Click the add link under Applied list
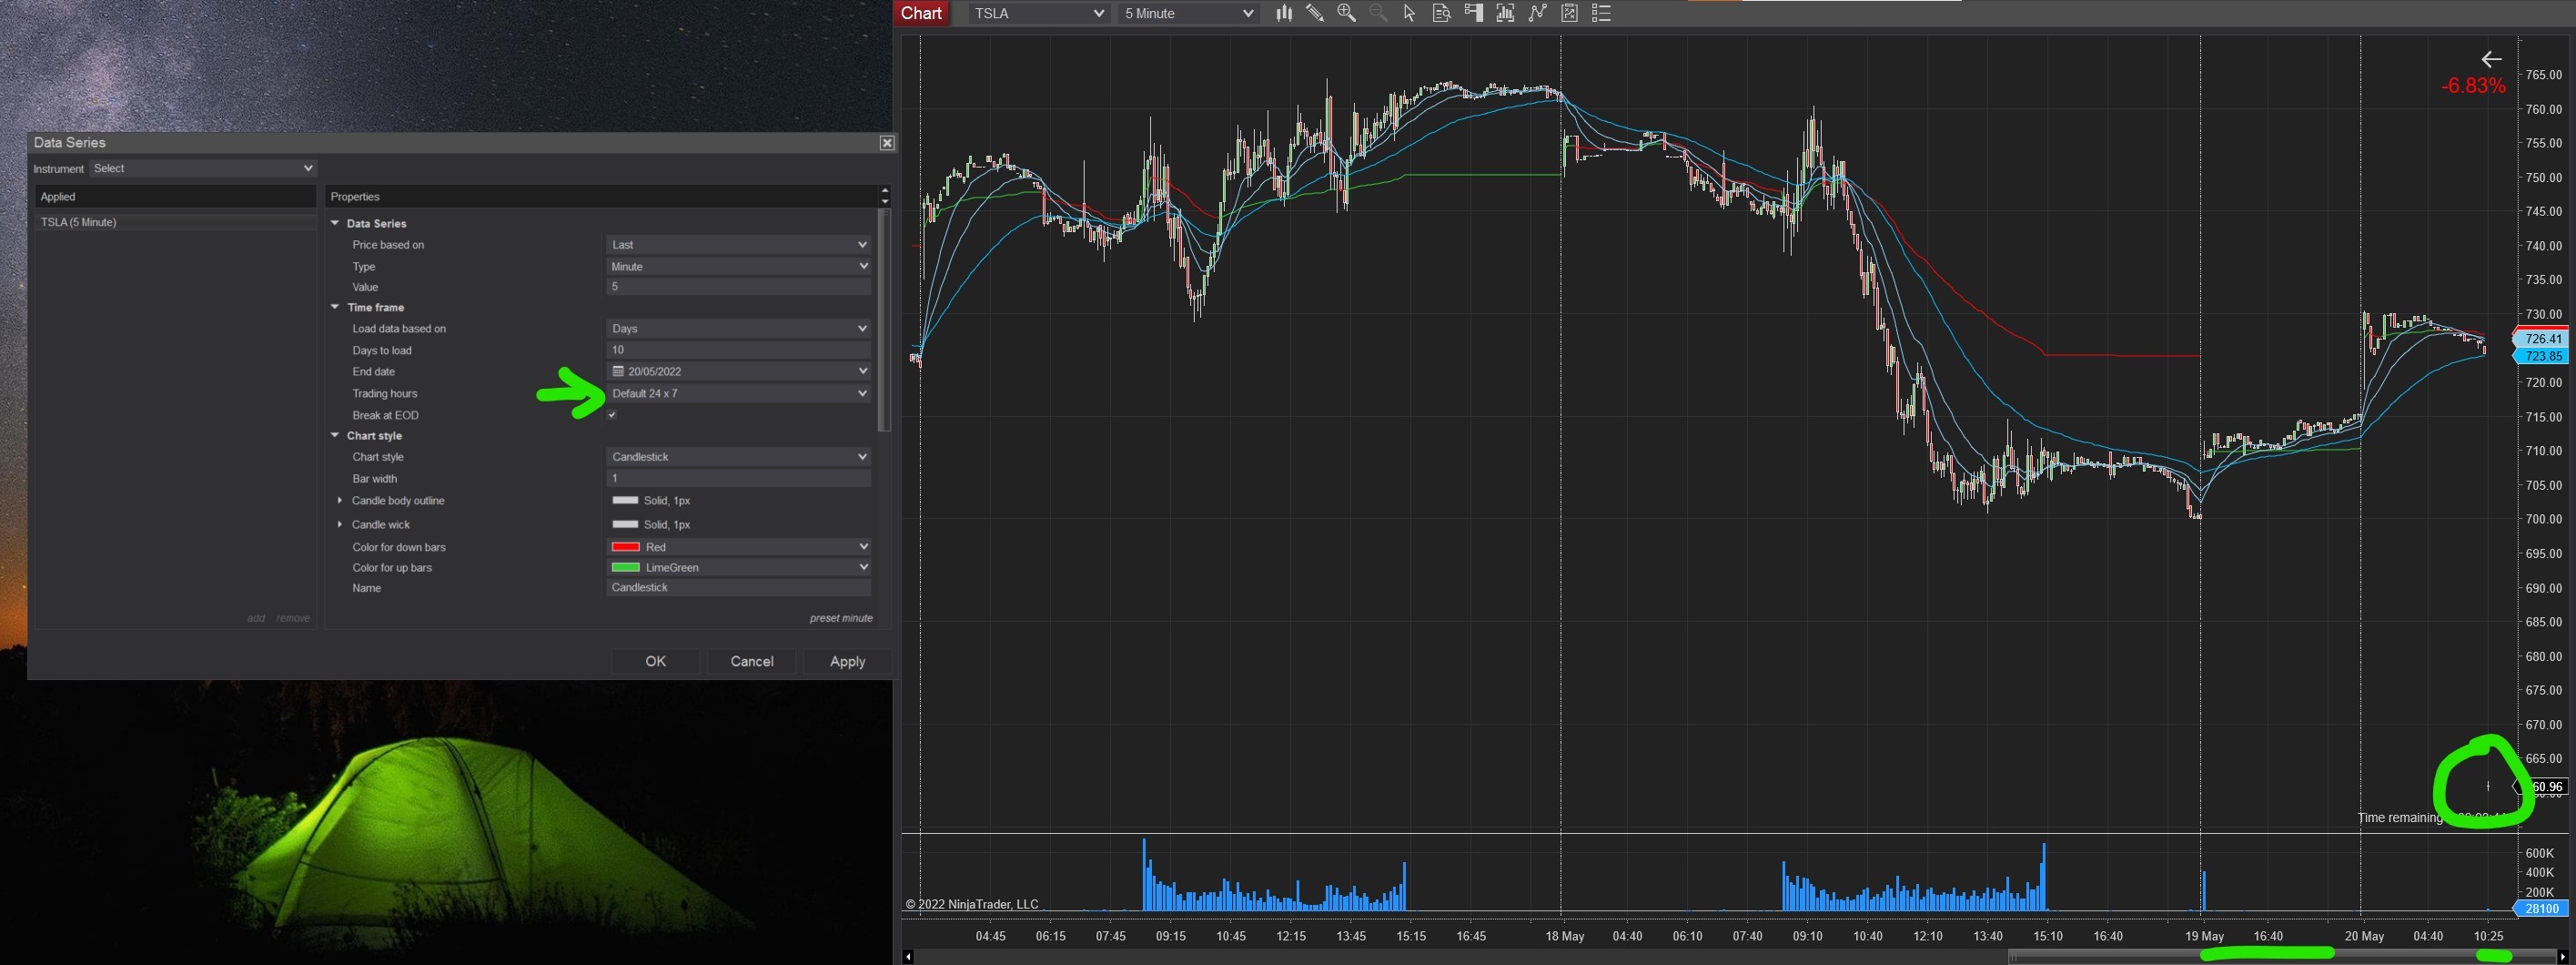The height and width of the screenshot is (965, 2576). pyautogui.click(x=256, y=618)
